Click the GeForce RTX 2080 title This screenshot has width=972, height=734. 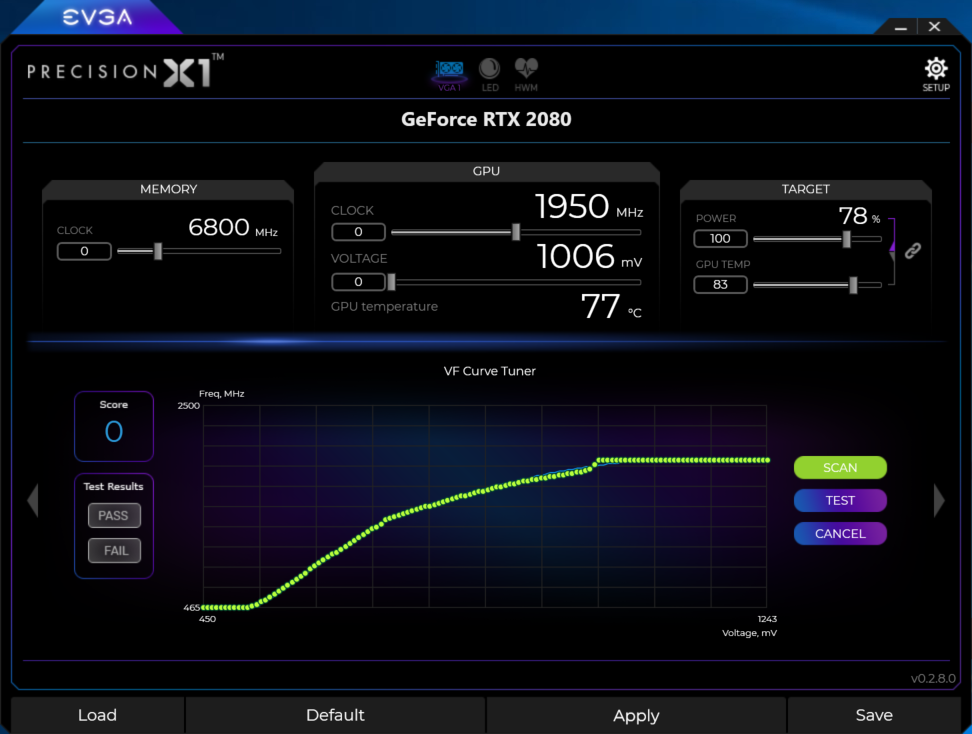(486, 119)
